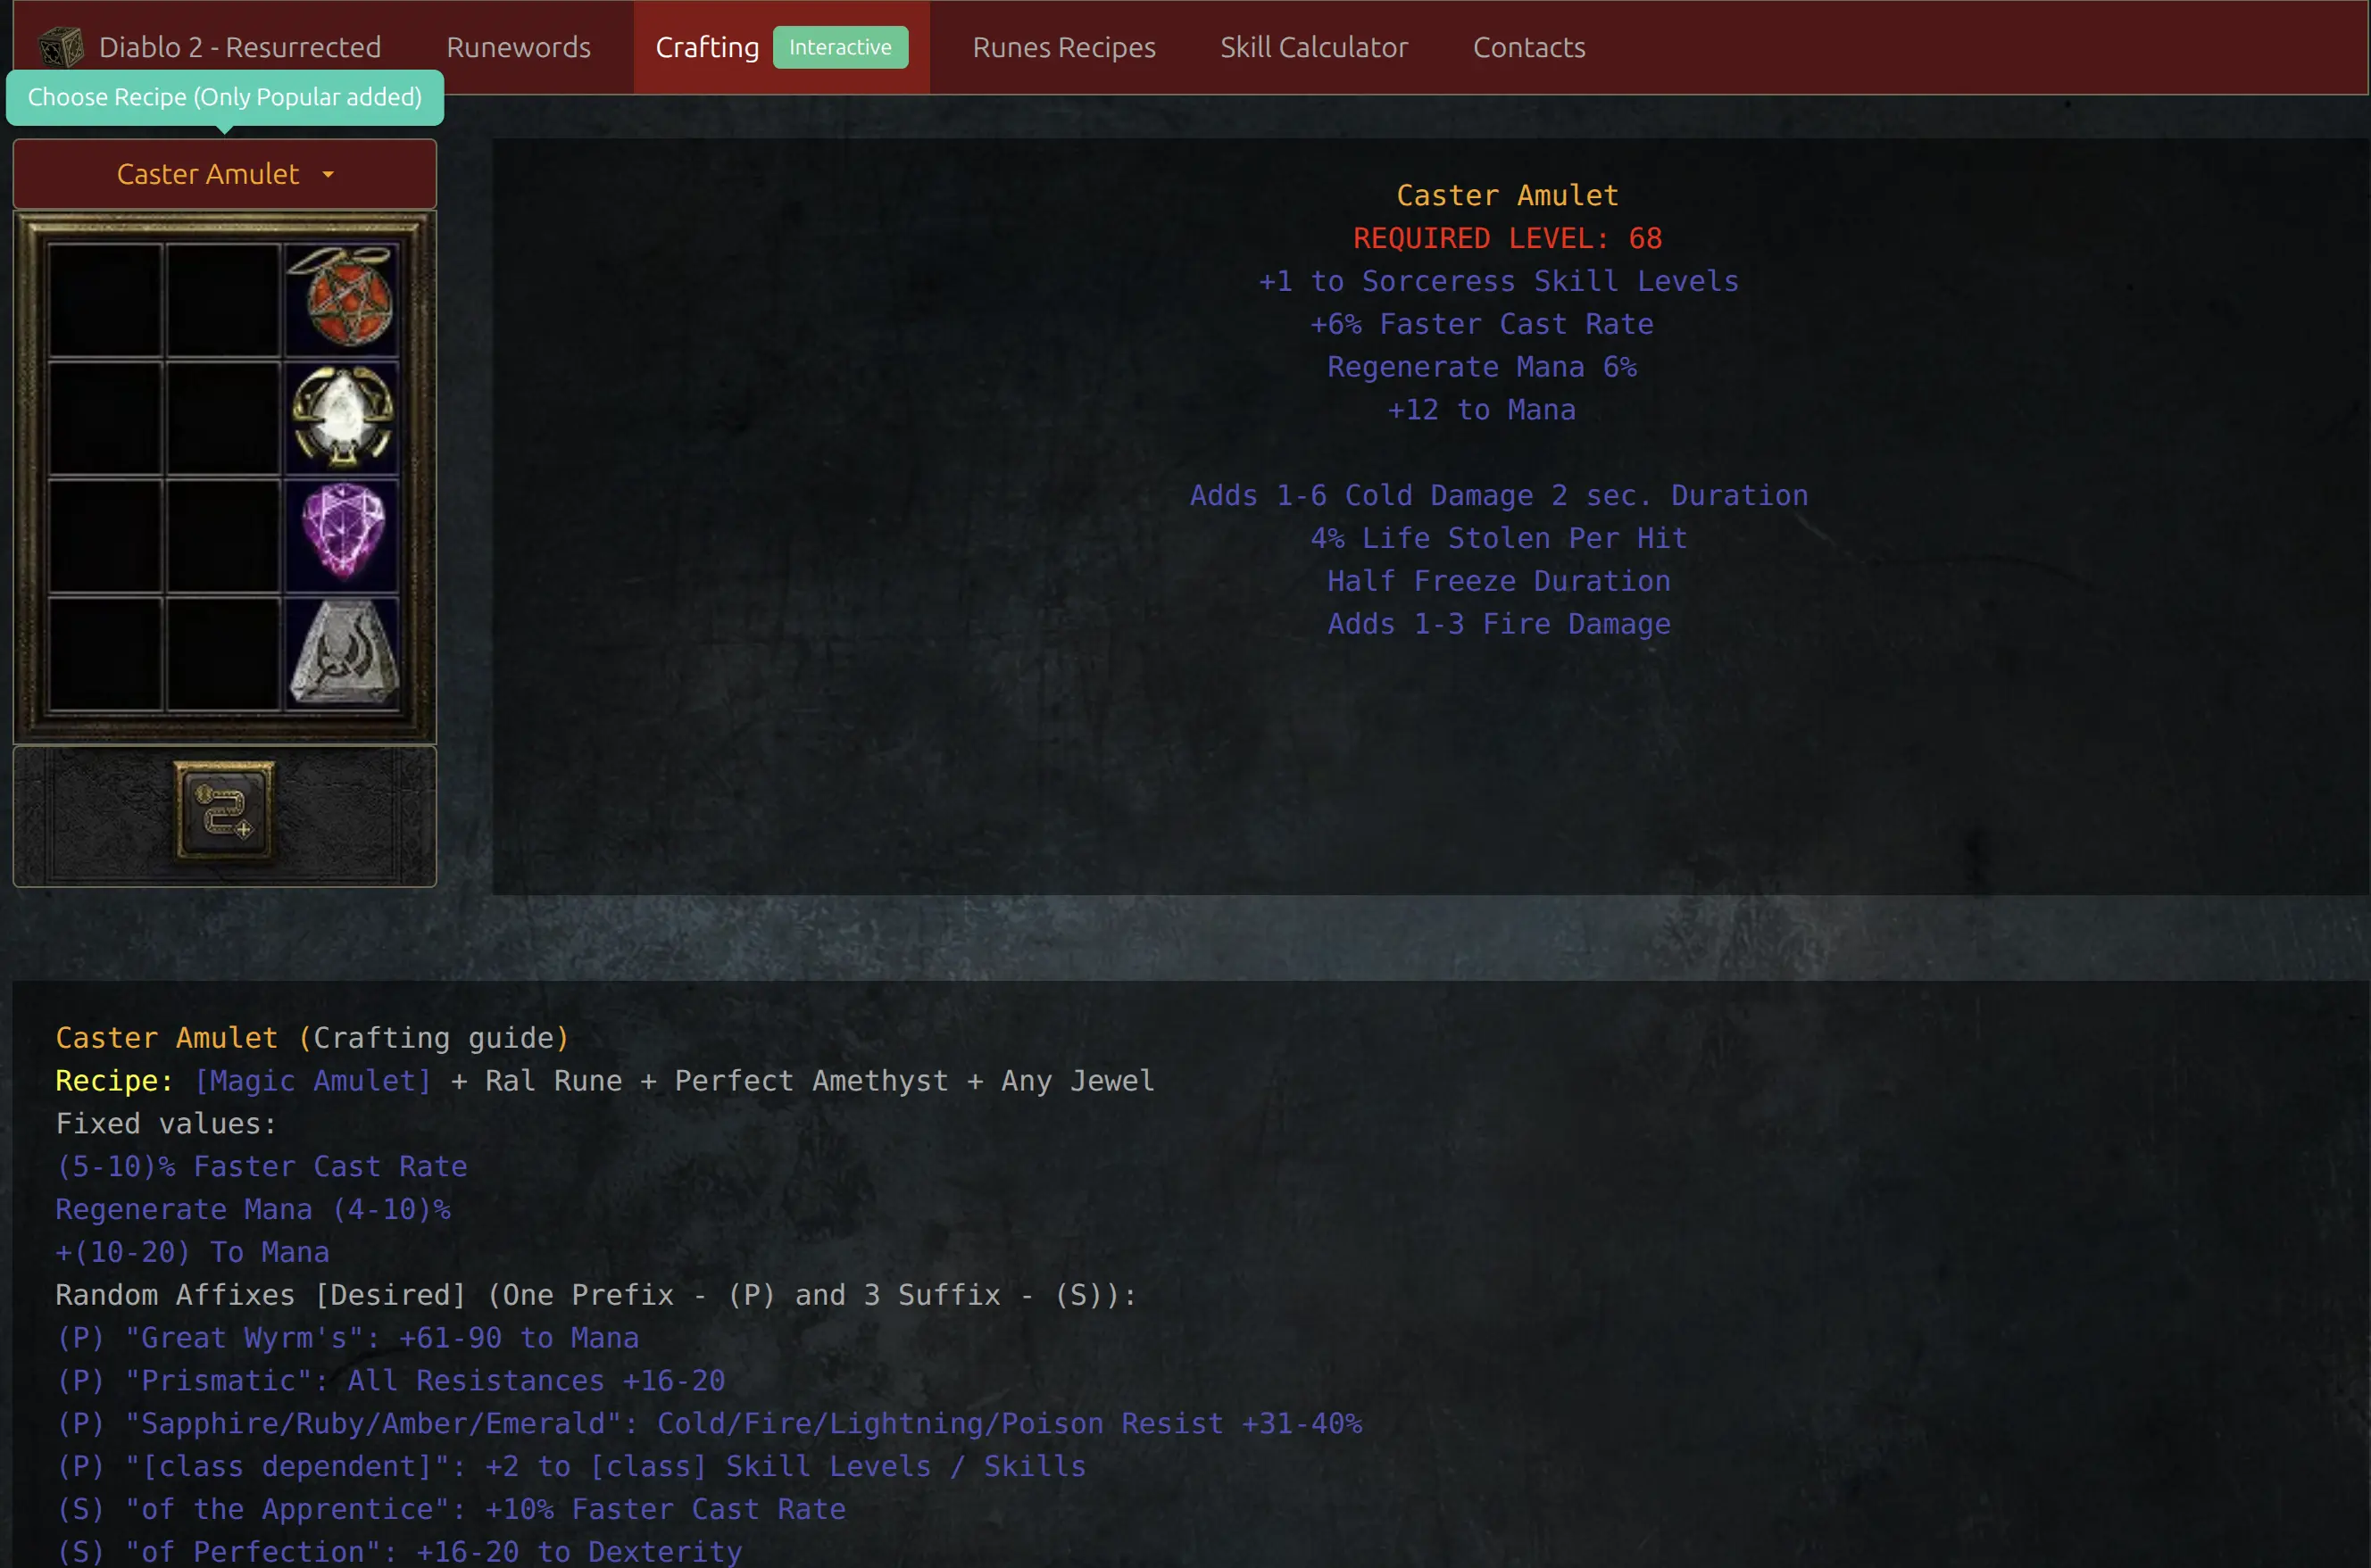Click the Choose Recipe tooltip bubble

tap(224, 97)
